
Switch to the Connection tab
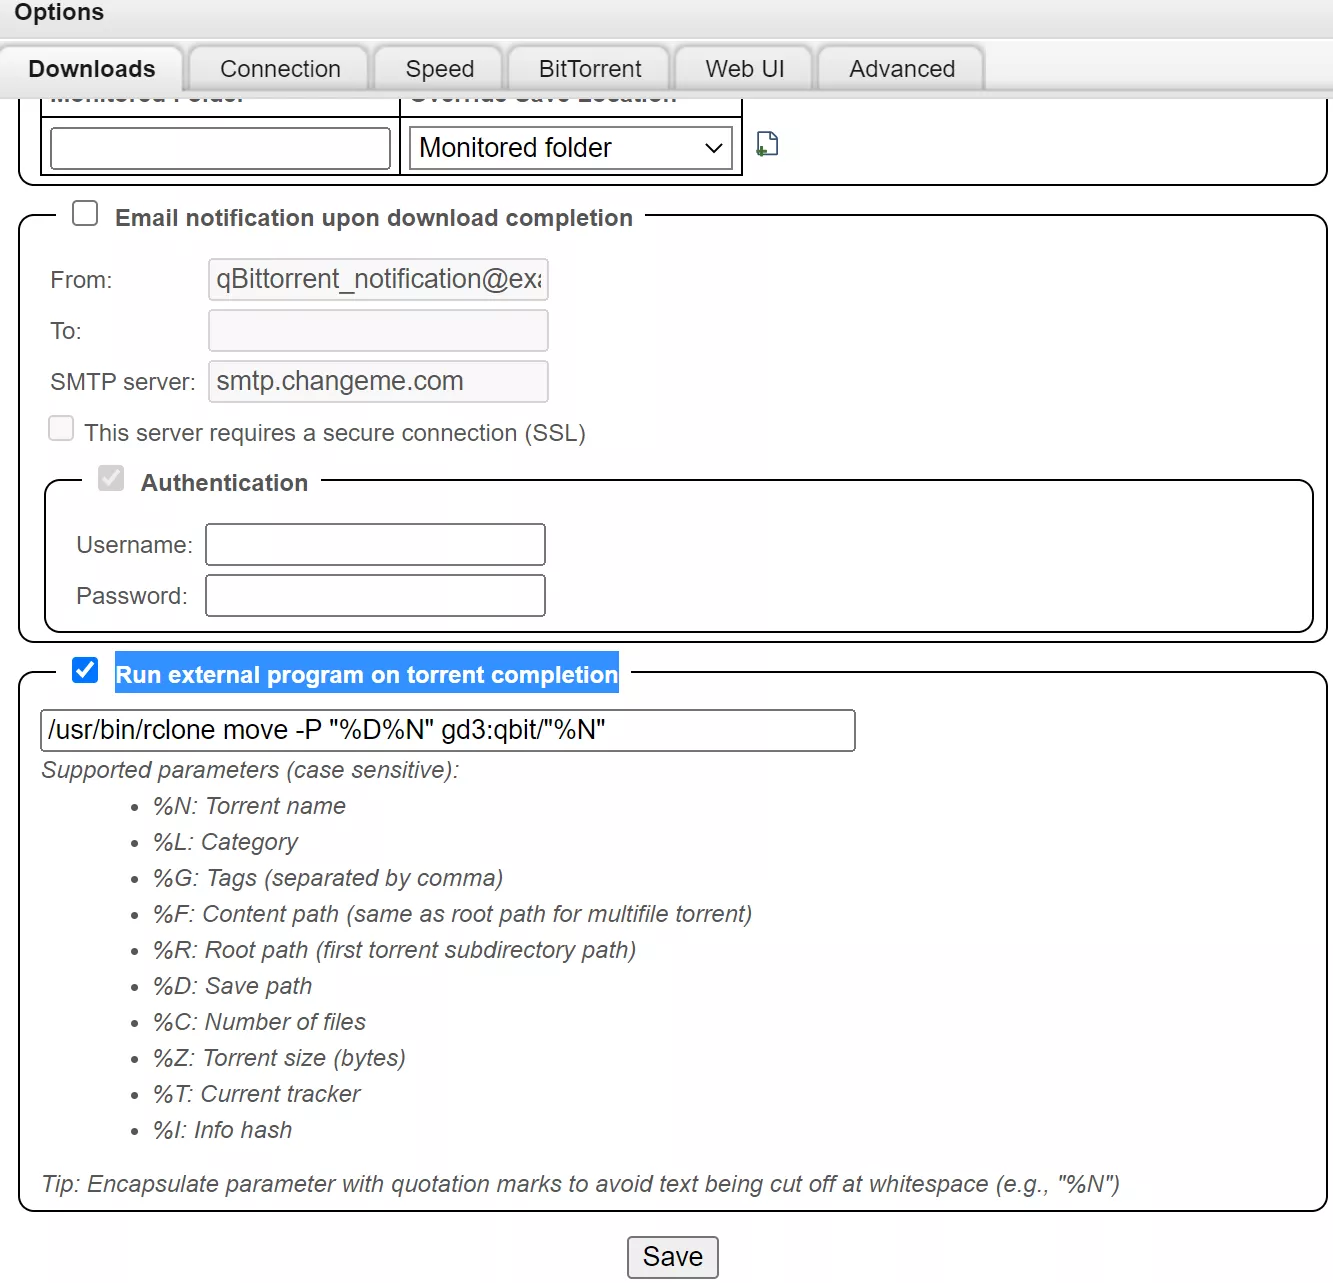pyautogui.click(x=280, y=69)
